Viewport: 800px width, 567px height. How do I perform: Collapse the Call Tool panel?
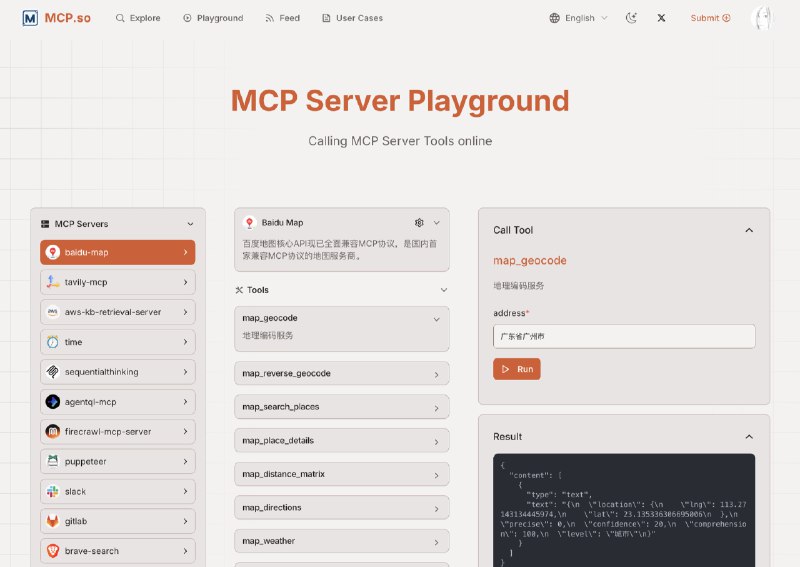pyautogui.click(x=749, y=230)
